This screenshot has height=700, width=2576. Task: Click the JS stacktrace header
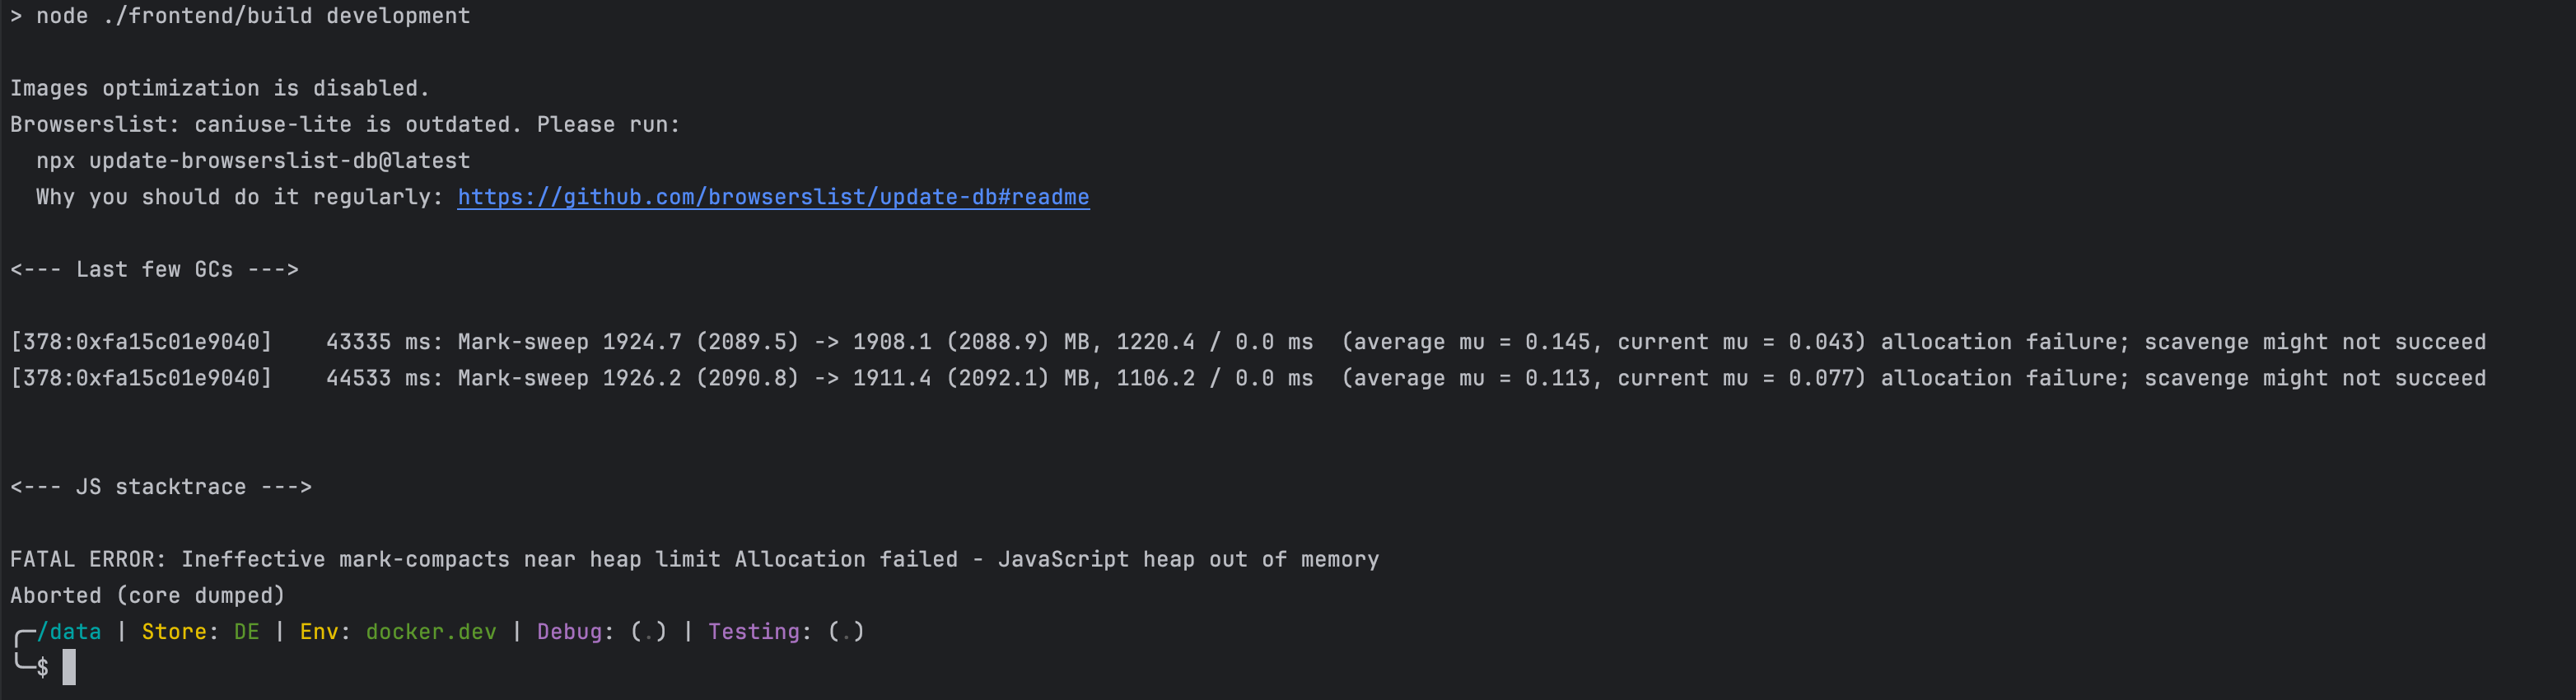coord(161,487)
